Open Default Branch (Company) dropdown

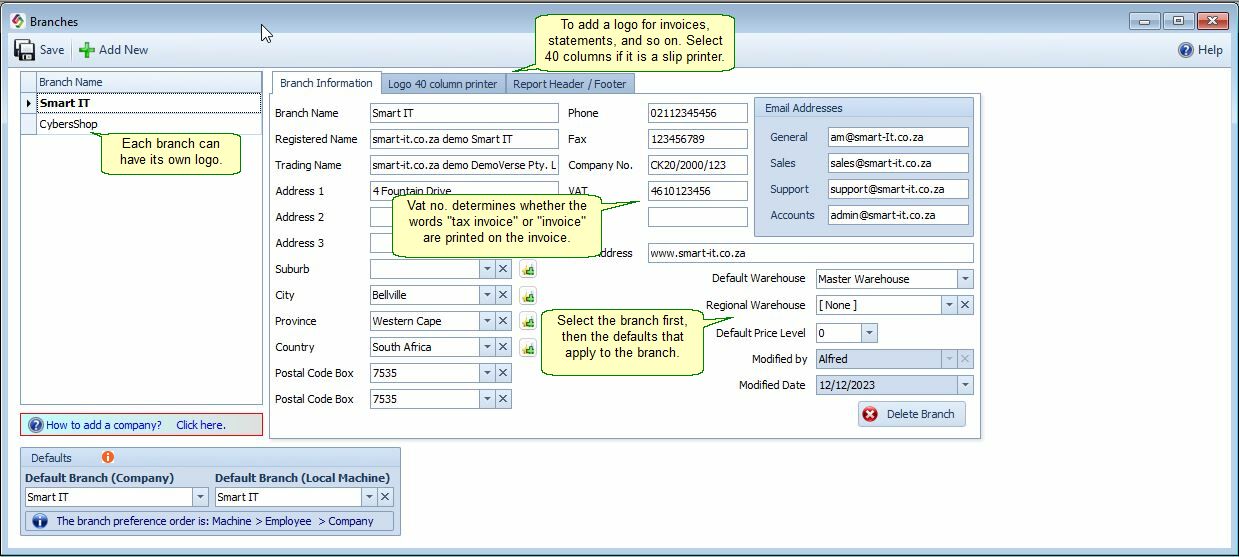[x=200, y=497]
